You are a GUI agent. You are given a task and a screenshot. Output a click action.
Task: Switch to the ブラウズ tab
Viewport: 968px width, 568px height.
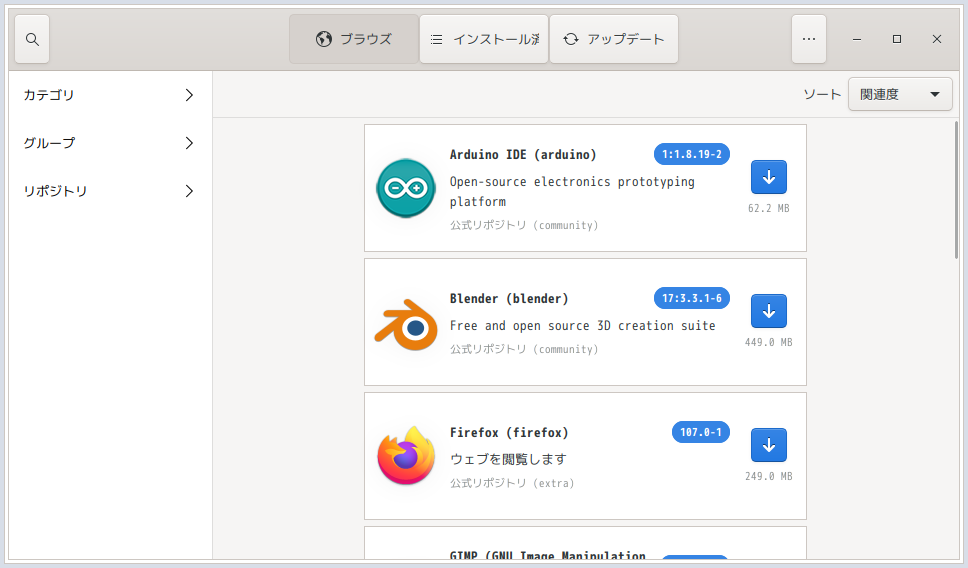pos(354,40)
